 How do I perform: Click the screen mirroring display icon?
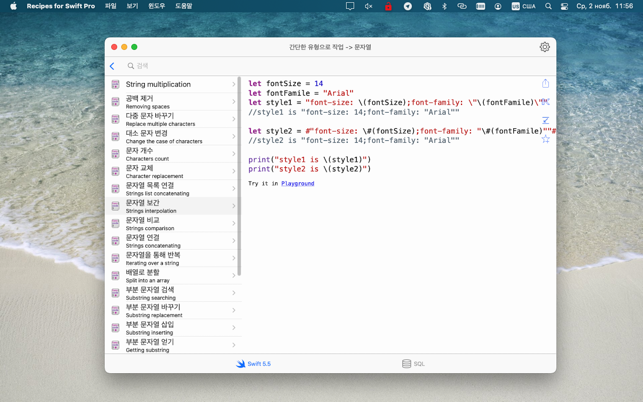click(x=350, y=6)
